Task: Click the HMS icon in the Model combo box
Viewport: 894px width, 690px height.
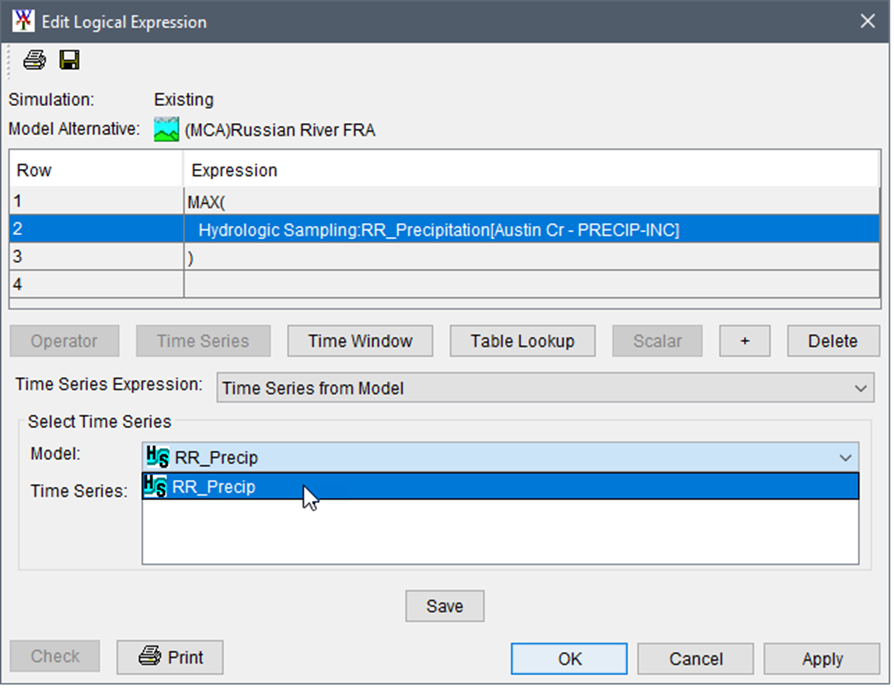Action: (x=157, y=458)
